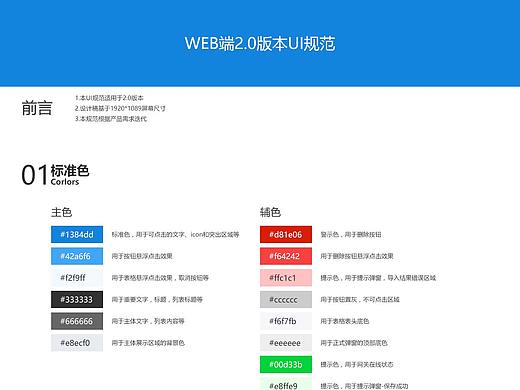Image resolution: width=520 pixels, height=390 pixels.
Task: Click the #d81e06 red warning swatch
Action: (286, 234)
